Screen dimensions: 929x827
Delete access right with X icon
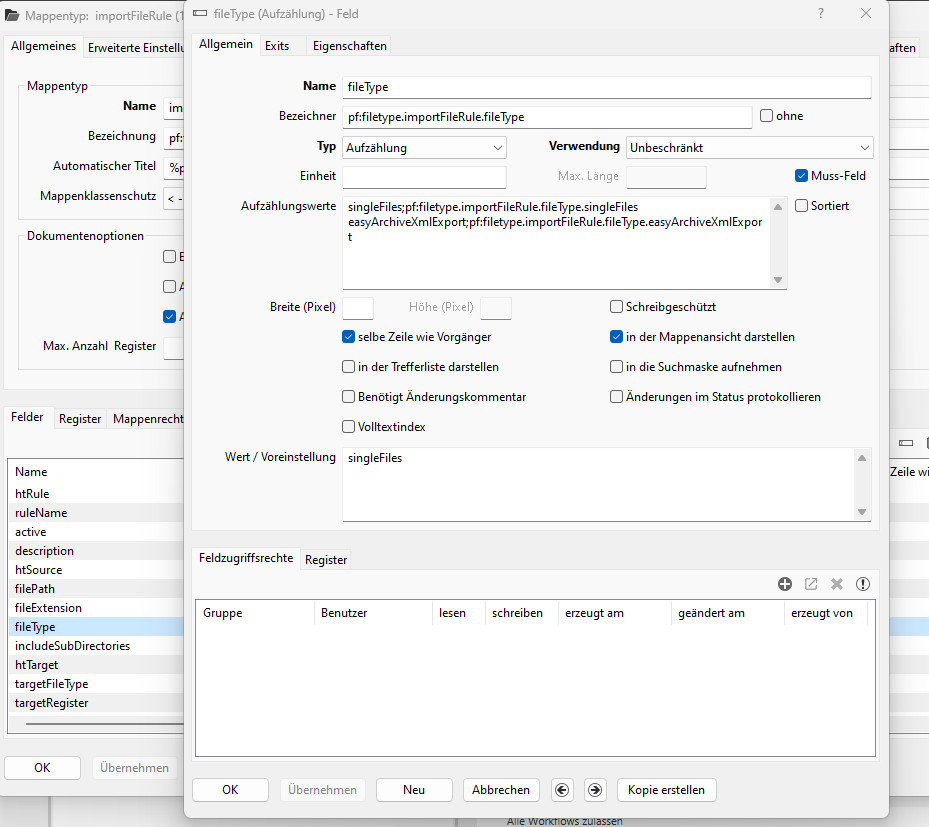[837, 584]
